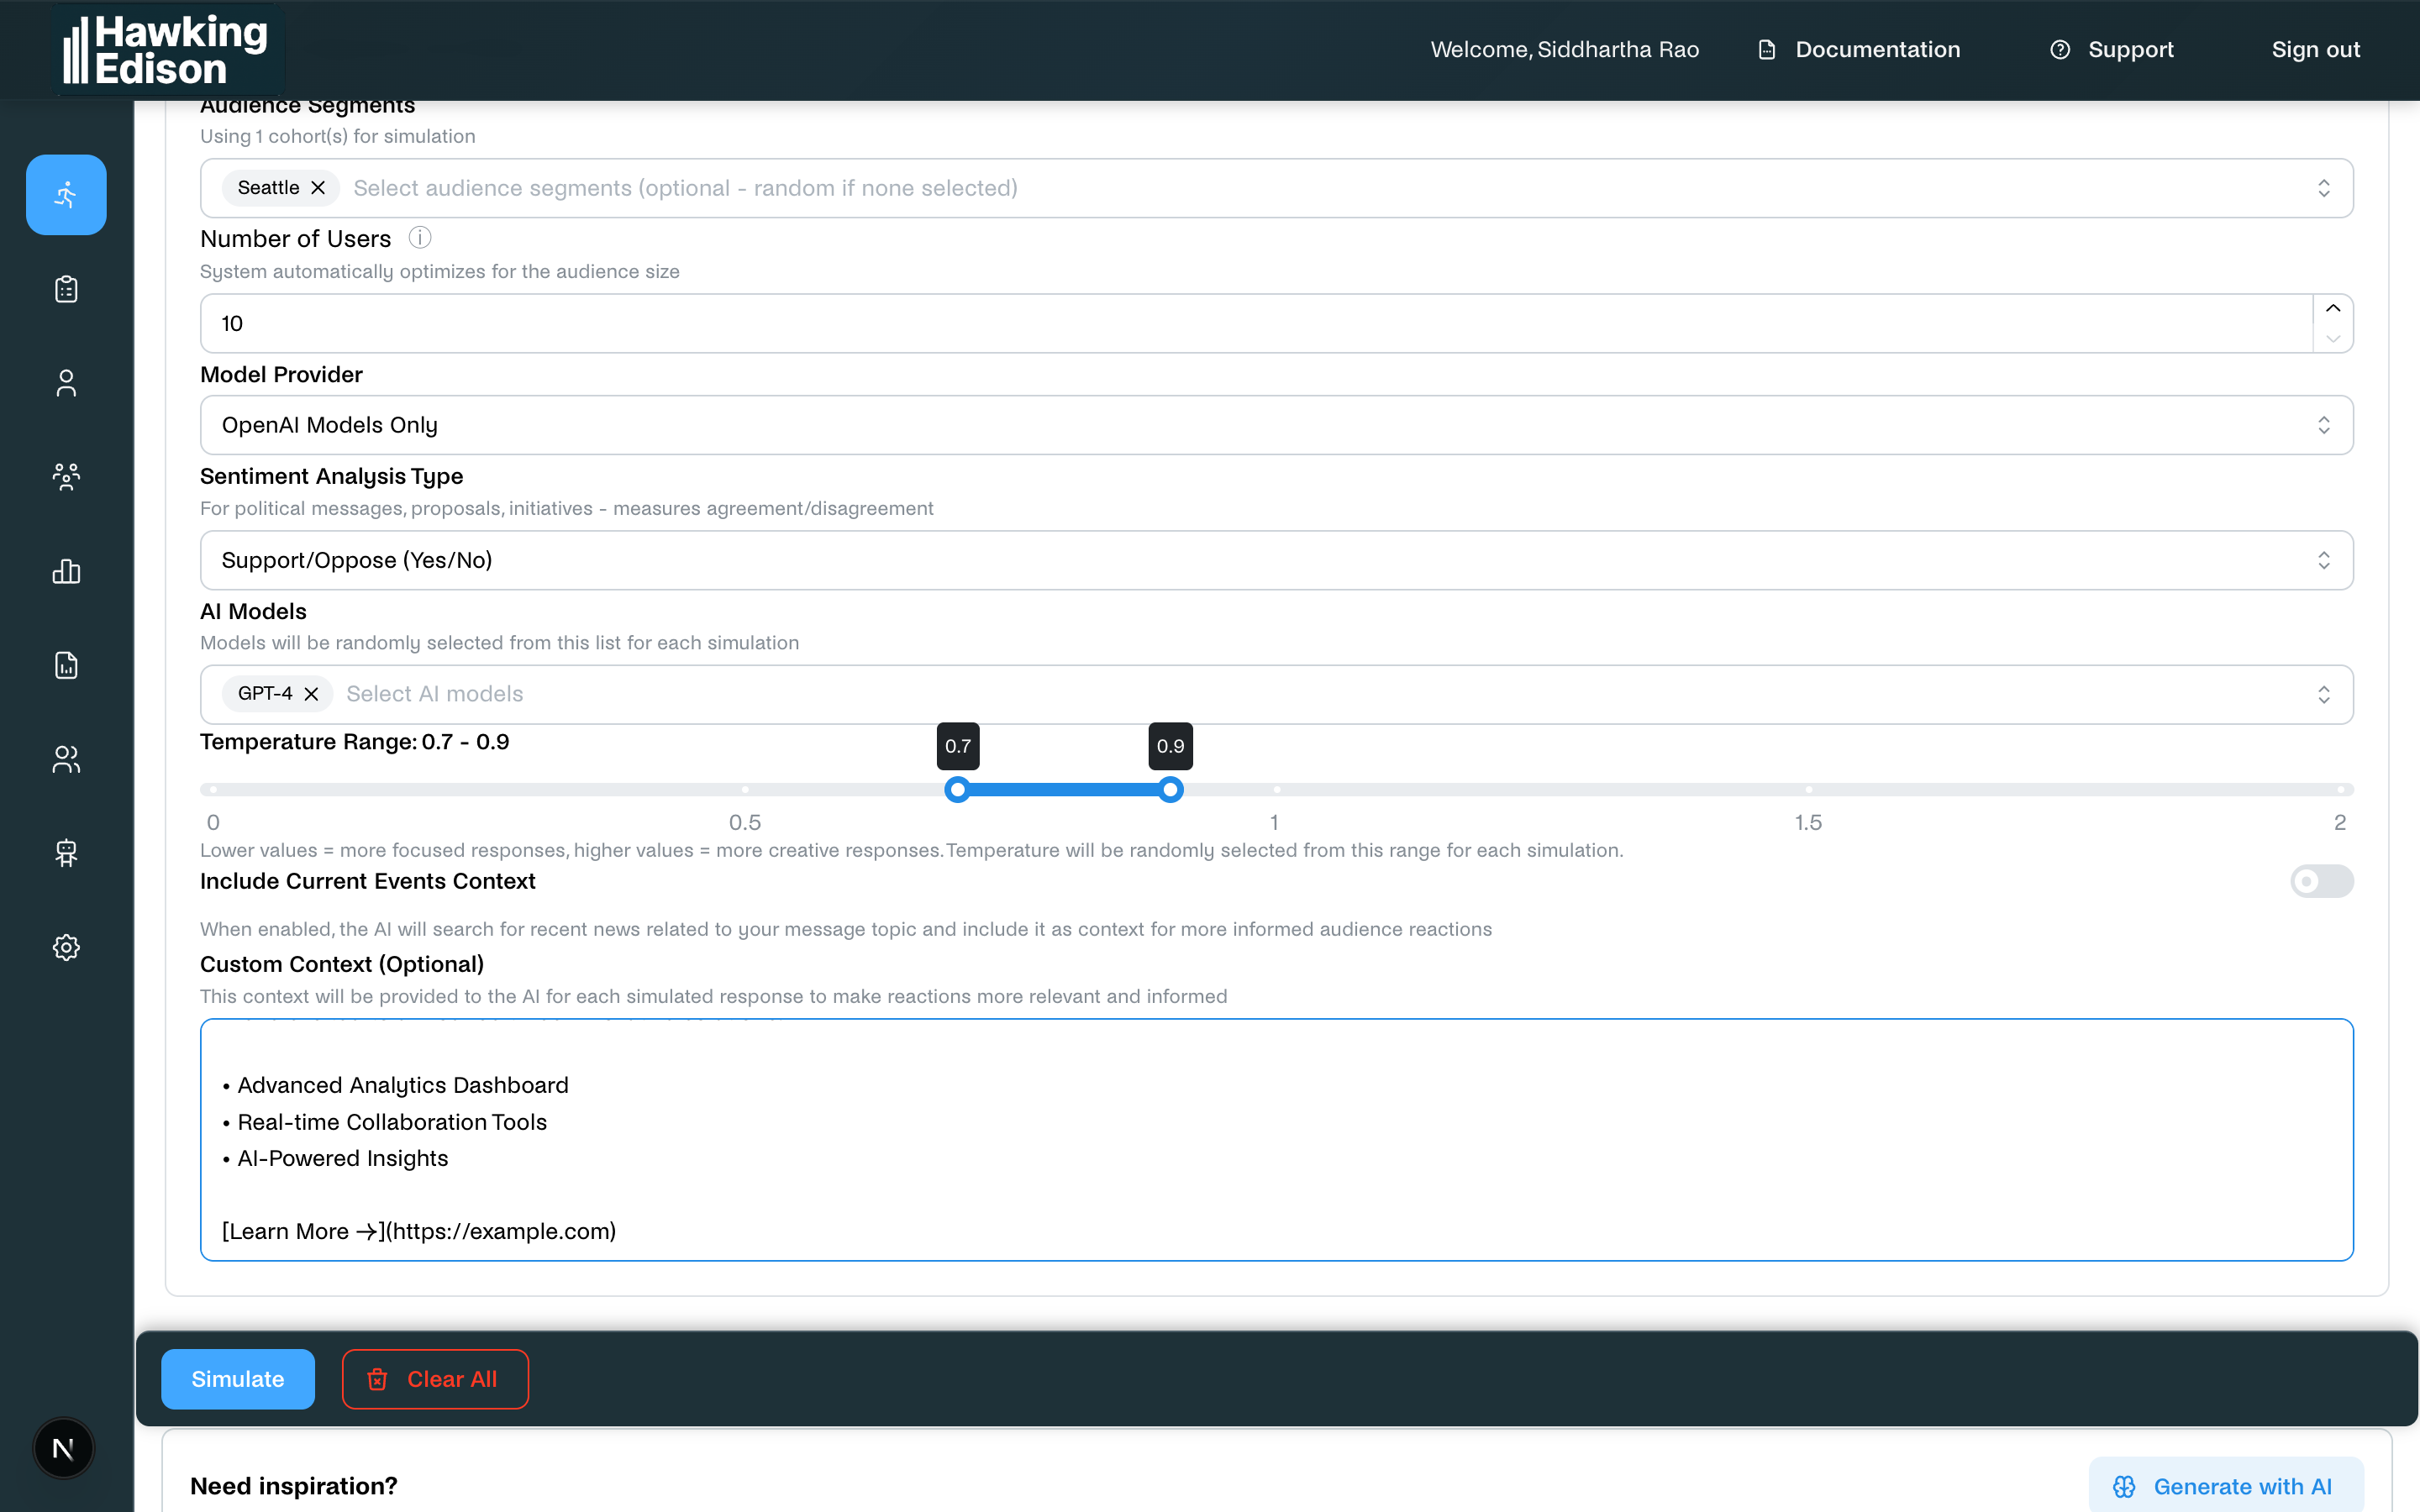Open the running-person simulation sidebar icon
Viewport: 2420px width, 1512px height.
(x=66, y=195)
